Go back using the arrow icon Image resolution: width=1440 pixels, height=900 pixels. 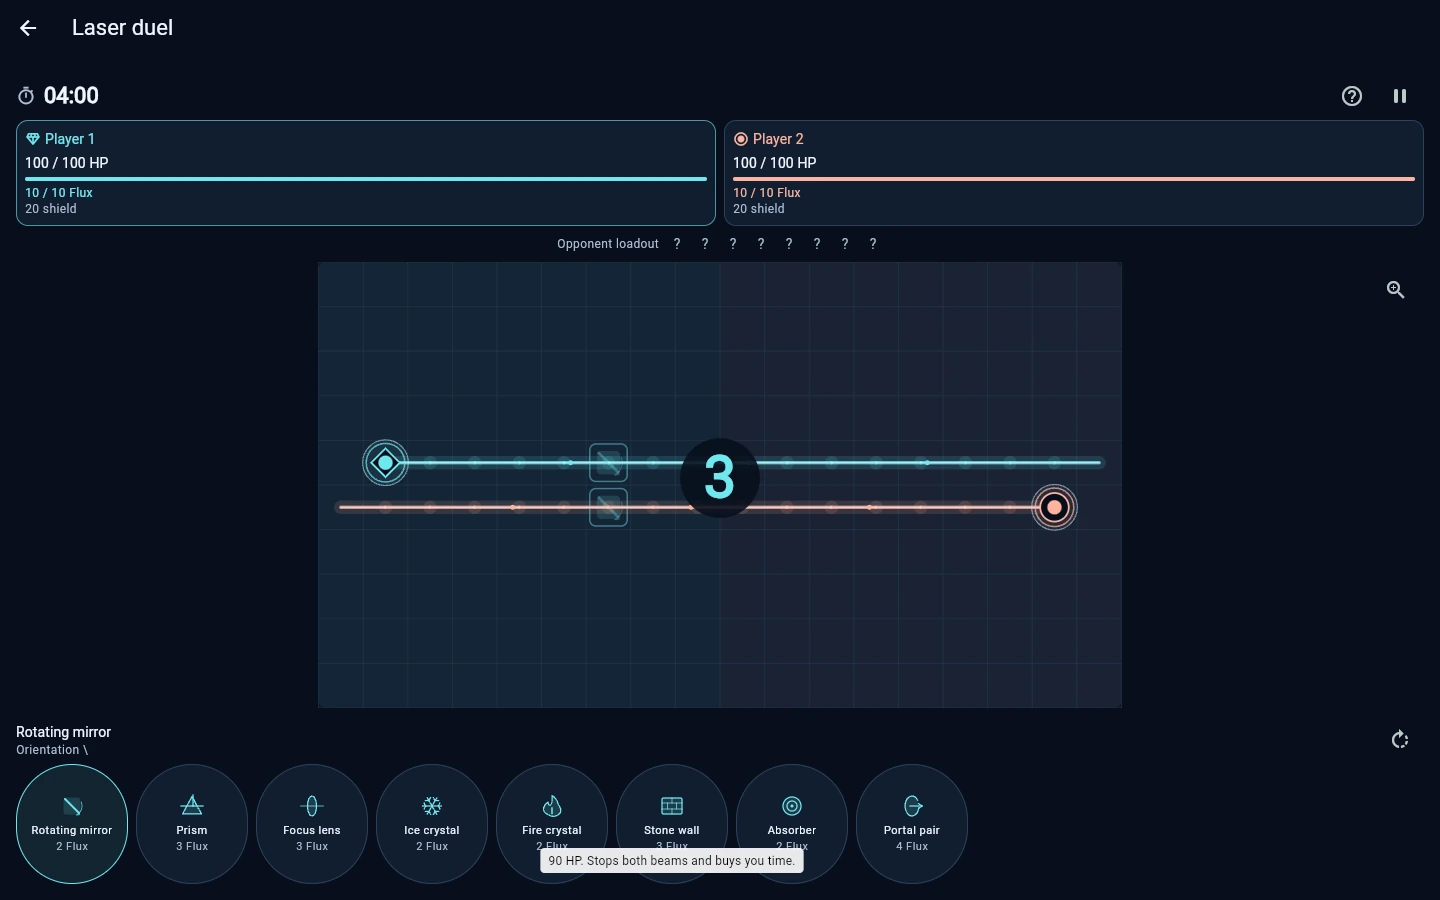(28, 28)
